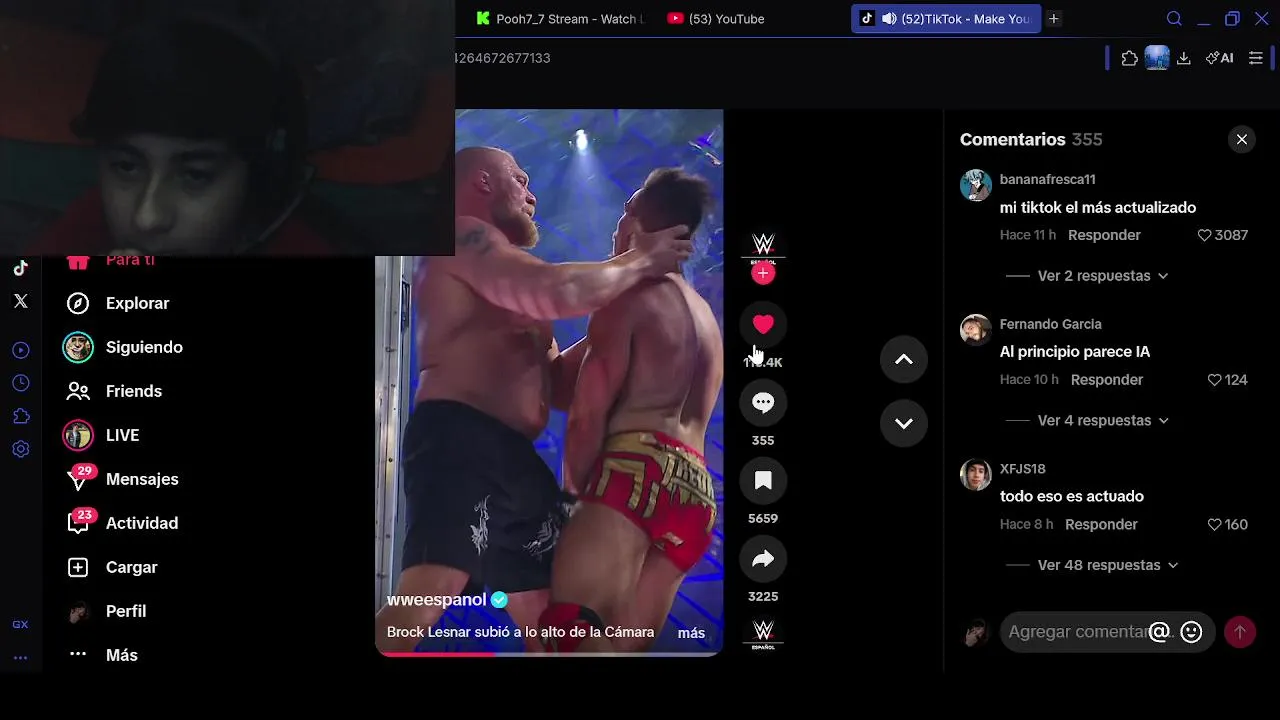Select the TikTok browser tab
1280x720 pixels.
pyautogui.click(x=946, y=19)
